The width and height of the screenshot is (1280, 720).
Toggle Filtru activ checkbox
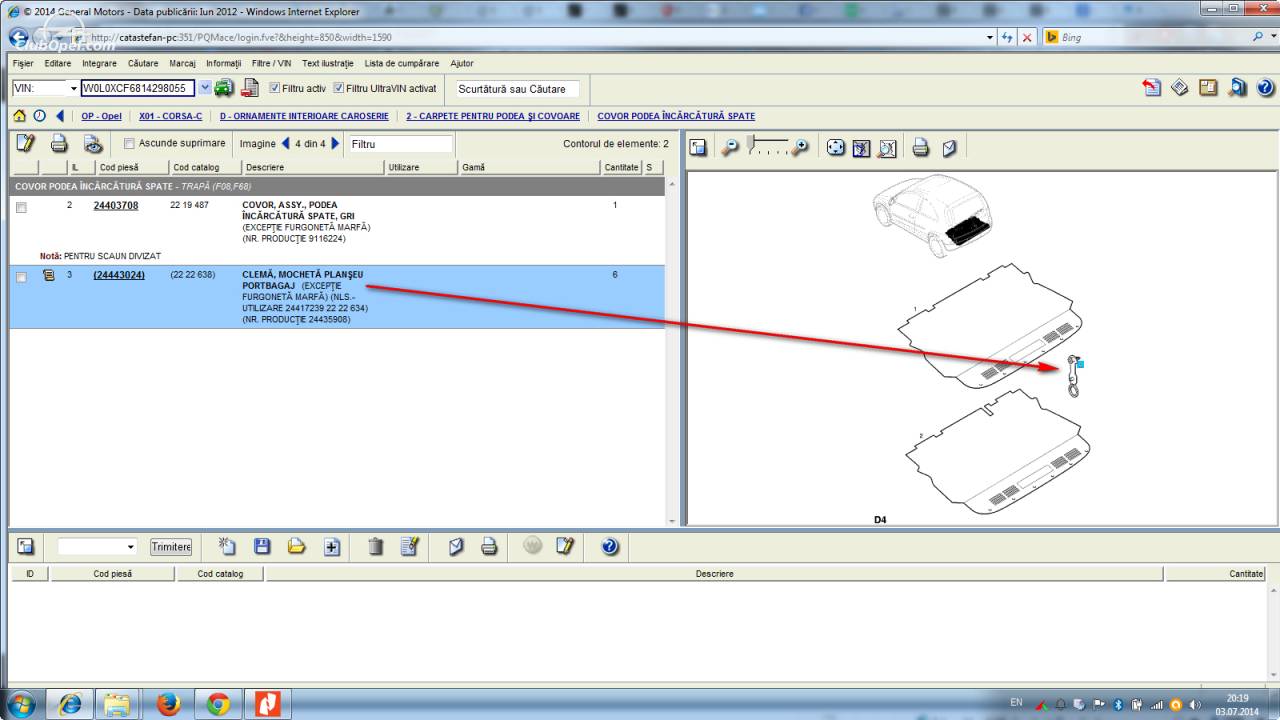click(x=275, y=88)
